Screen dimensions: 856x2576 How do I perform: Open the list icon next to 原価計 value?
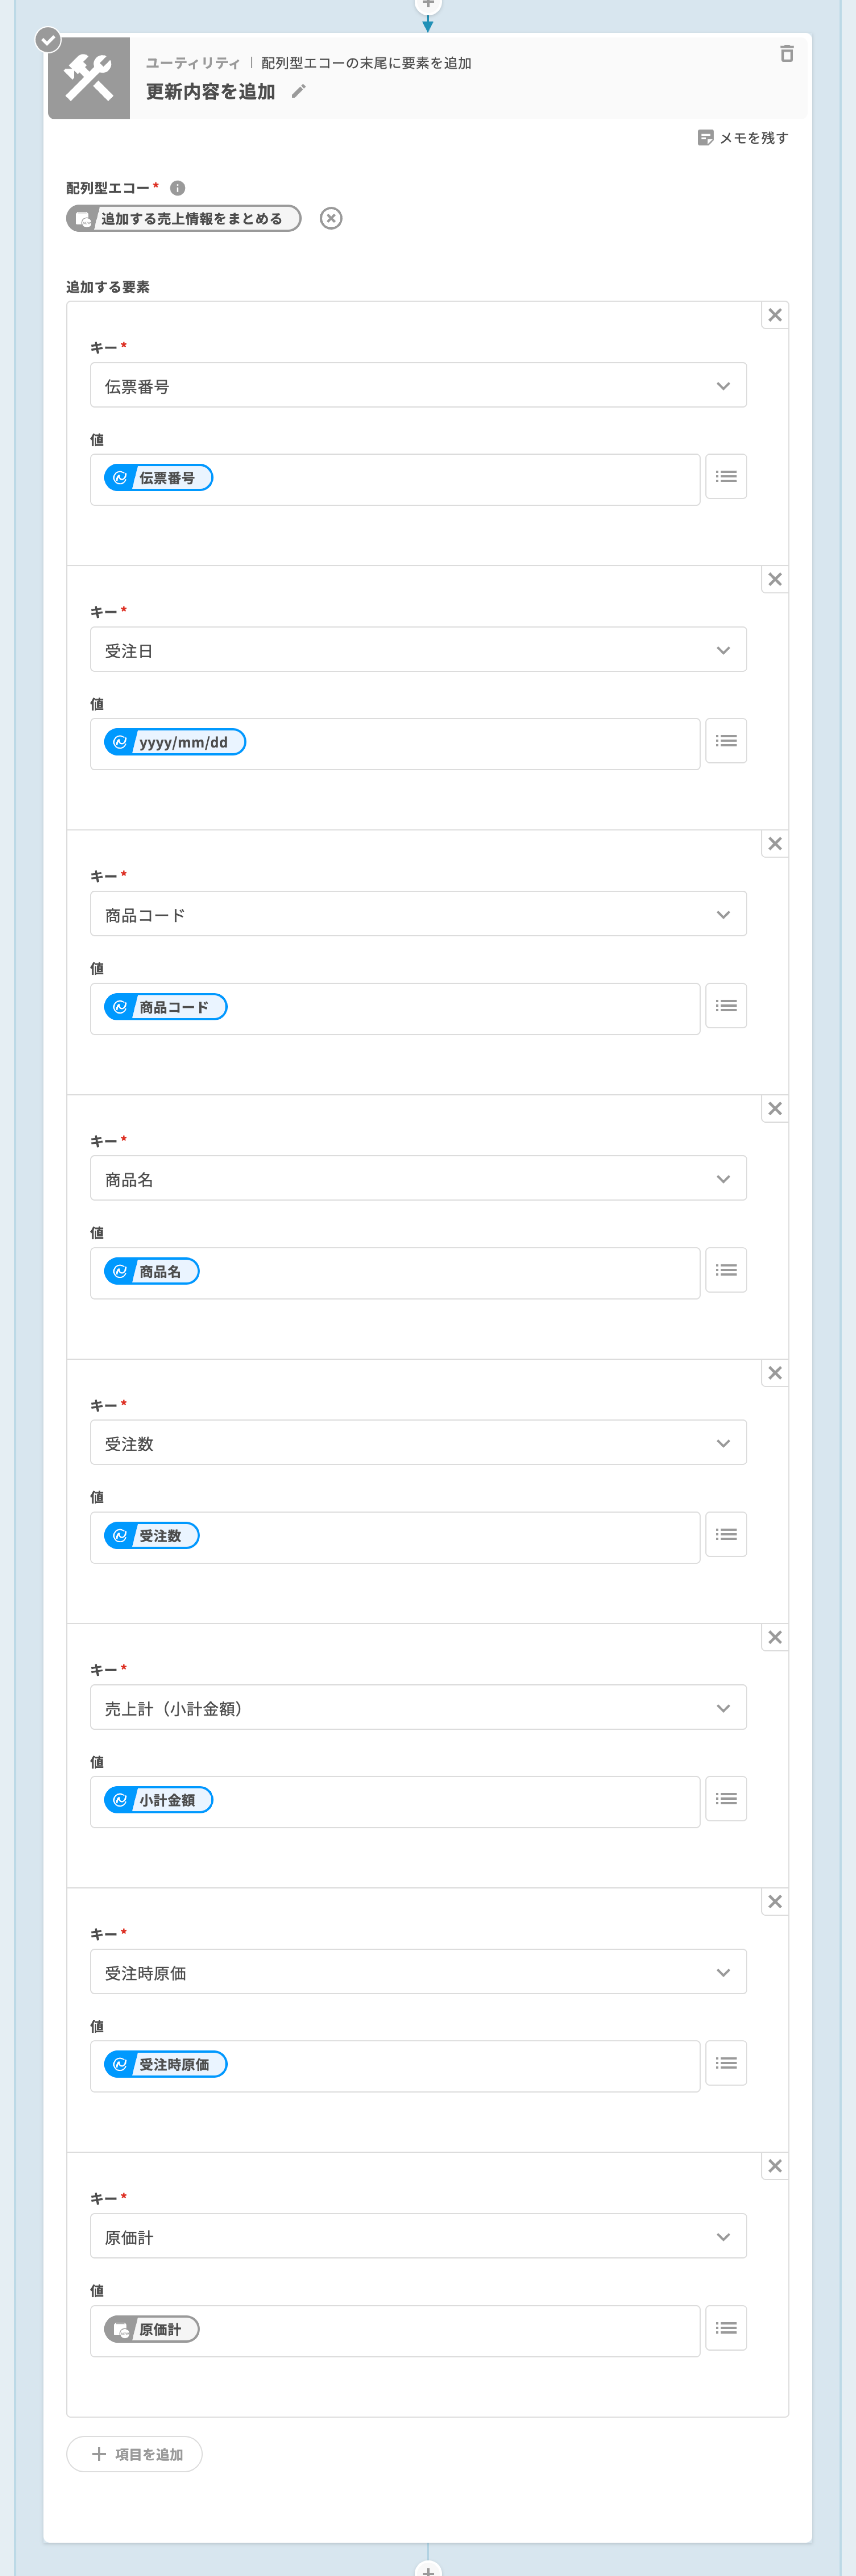[726, 2328]
